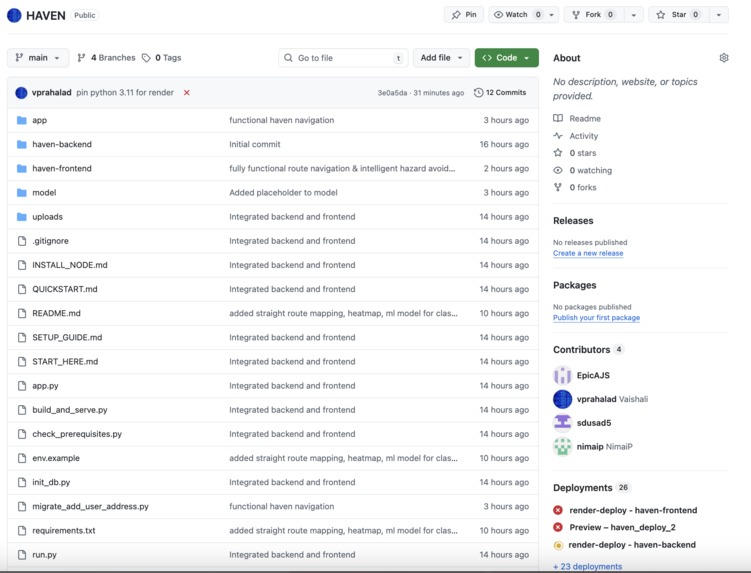The width and height of the screenshot is (751, 573).
Task: Click the Pin repository button
Action: click(464, 15)
